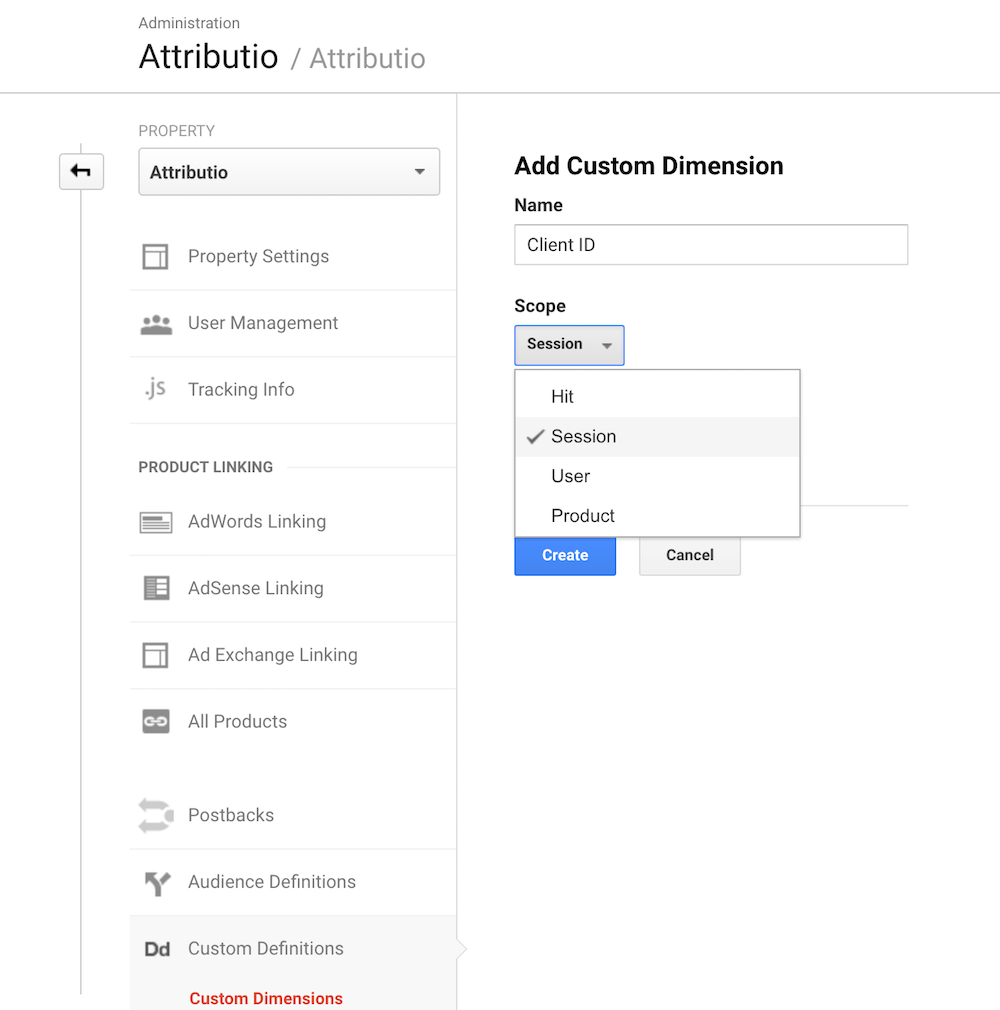Click the back arrow icon
The image size is (1000, 1010).
click(81, 172)
